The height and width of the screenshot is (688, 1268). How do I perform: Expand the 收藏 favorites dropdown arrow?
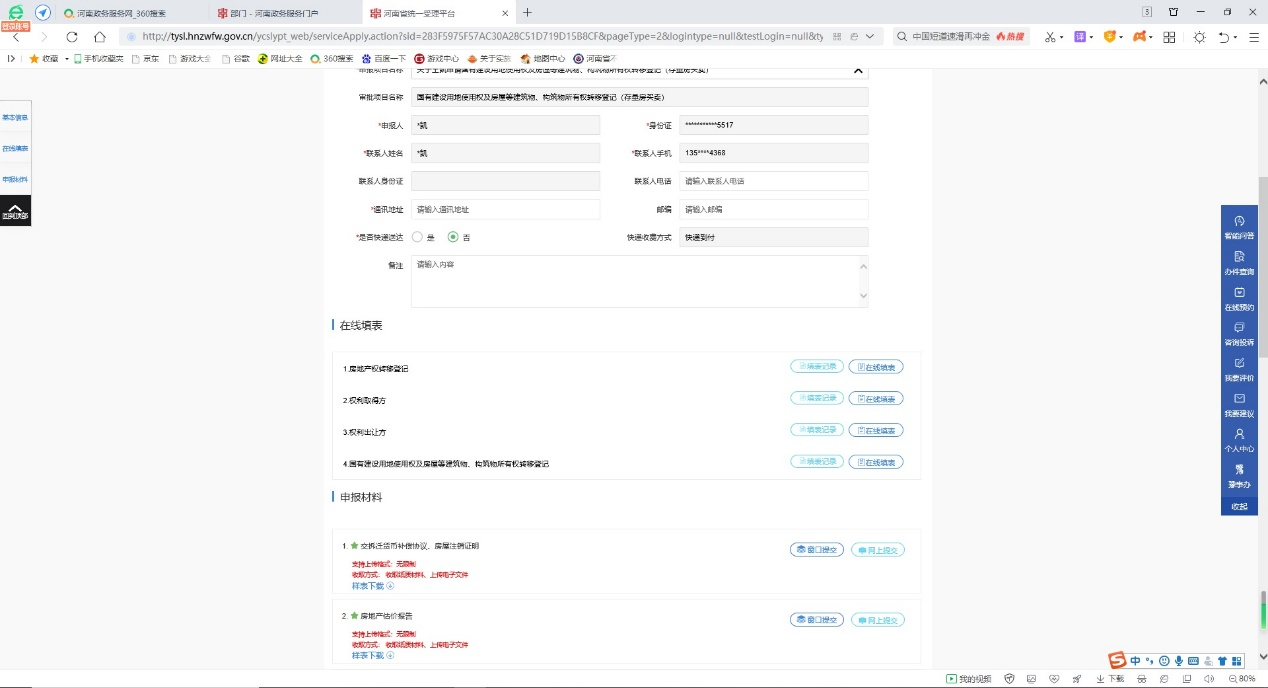[x=67, y=58]
